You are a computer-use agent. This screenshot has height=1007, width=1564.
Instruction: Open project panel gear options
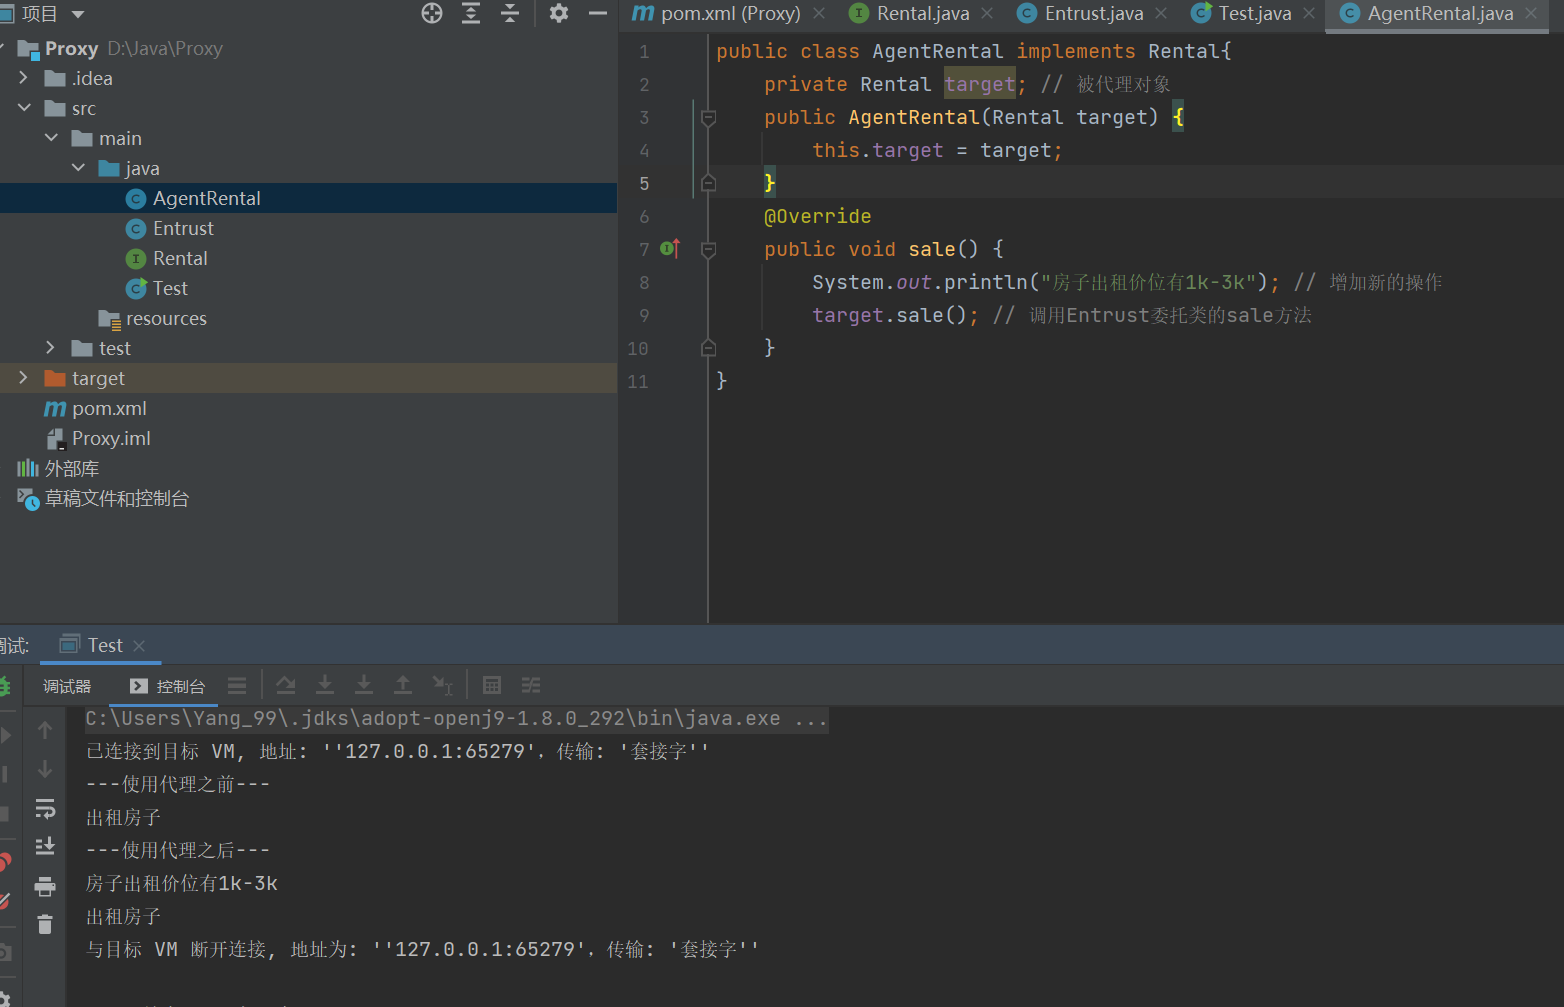(559, 13)
